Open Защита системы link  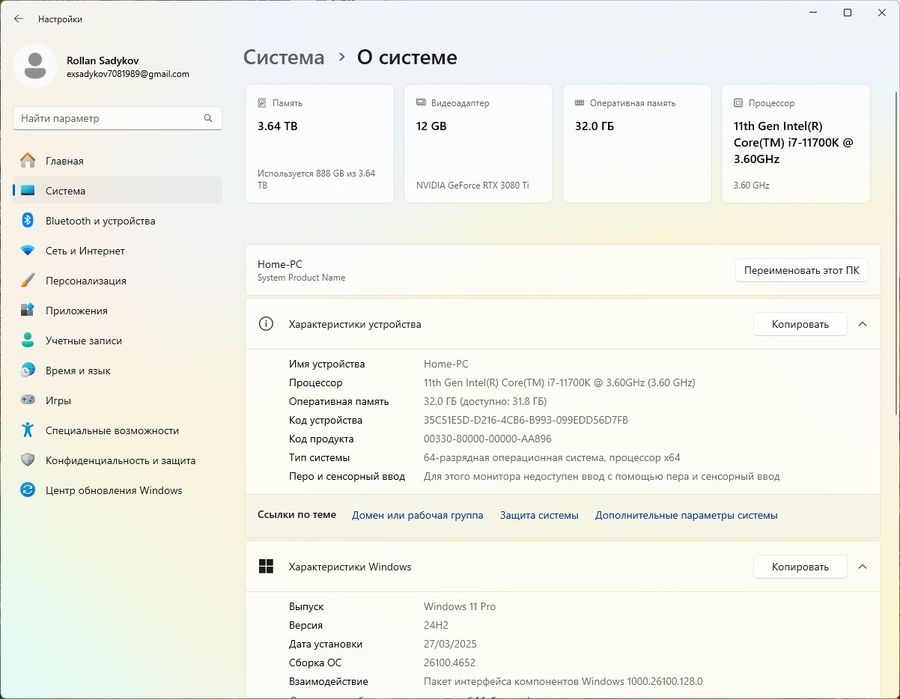click(539, 515)
